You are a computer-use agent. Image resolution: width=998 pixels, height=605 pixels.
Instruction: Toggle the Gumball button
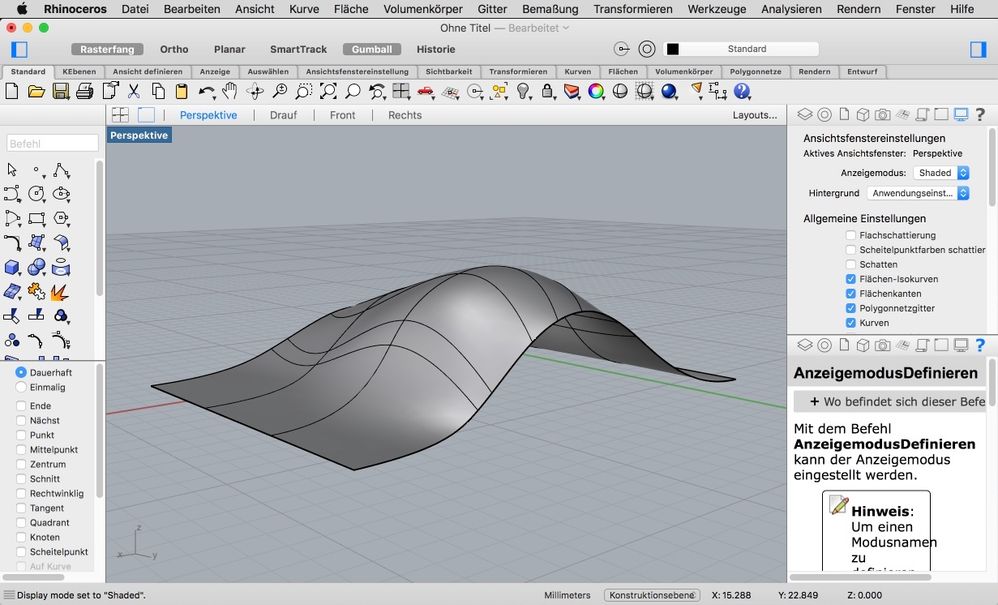click(x=372, y=49)
